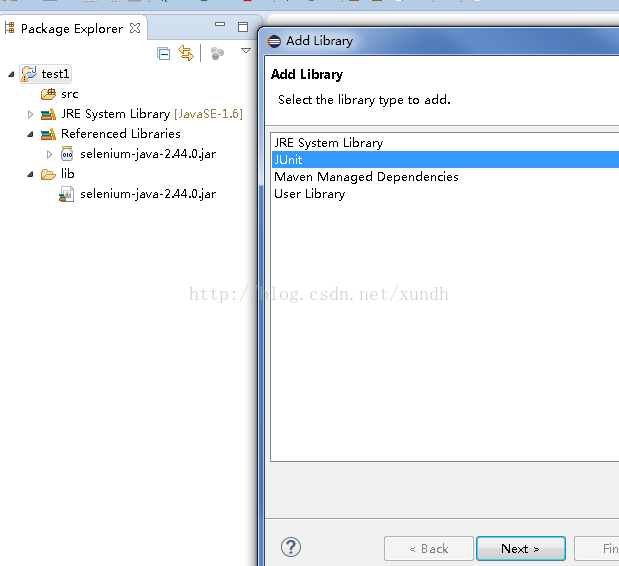Maximize the Package Explorer panel

point(243,27)
